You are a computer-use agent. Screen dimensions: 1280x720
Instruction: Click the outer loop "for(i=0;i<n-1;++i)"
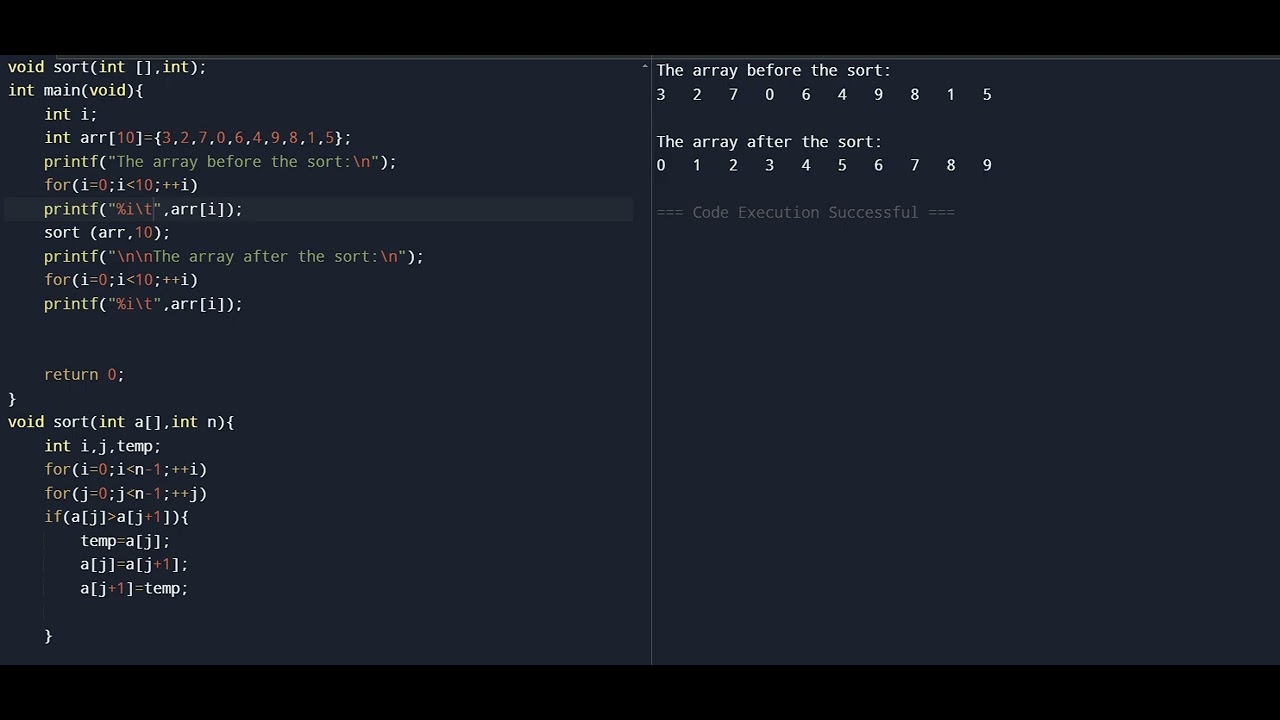[x=125, y=469]
